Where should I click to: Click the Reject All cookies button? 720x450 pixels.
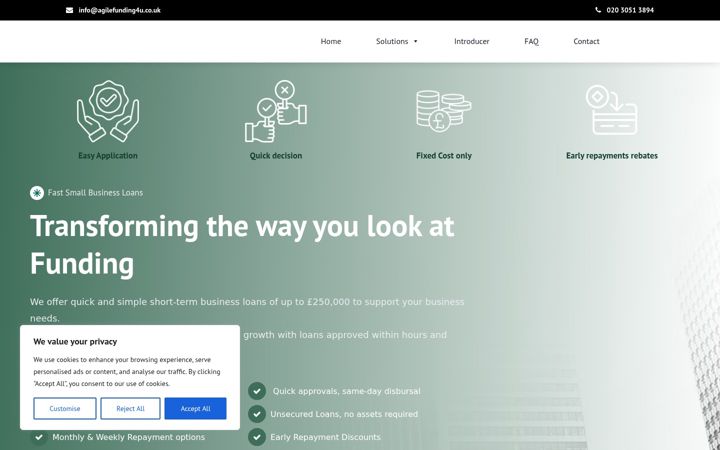[130, 409]
